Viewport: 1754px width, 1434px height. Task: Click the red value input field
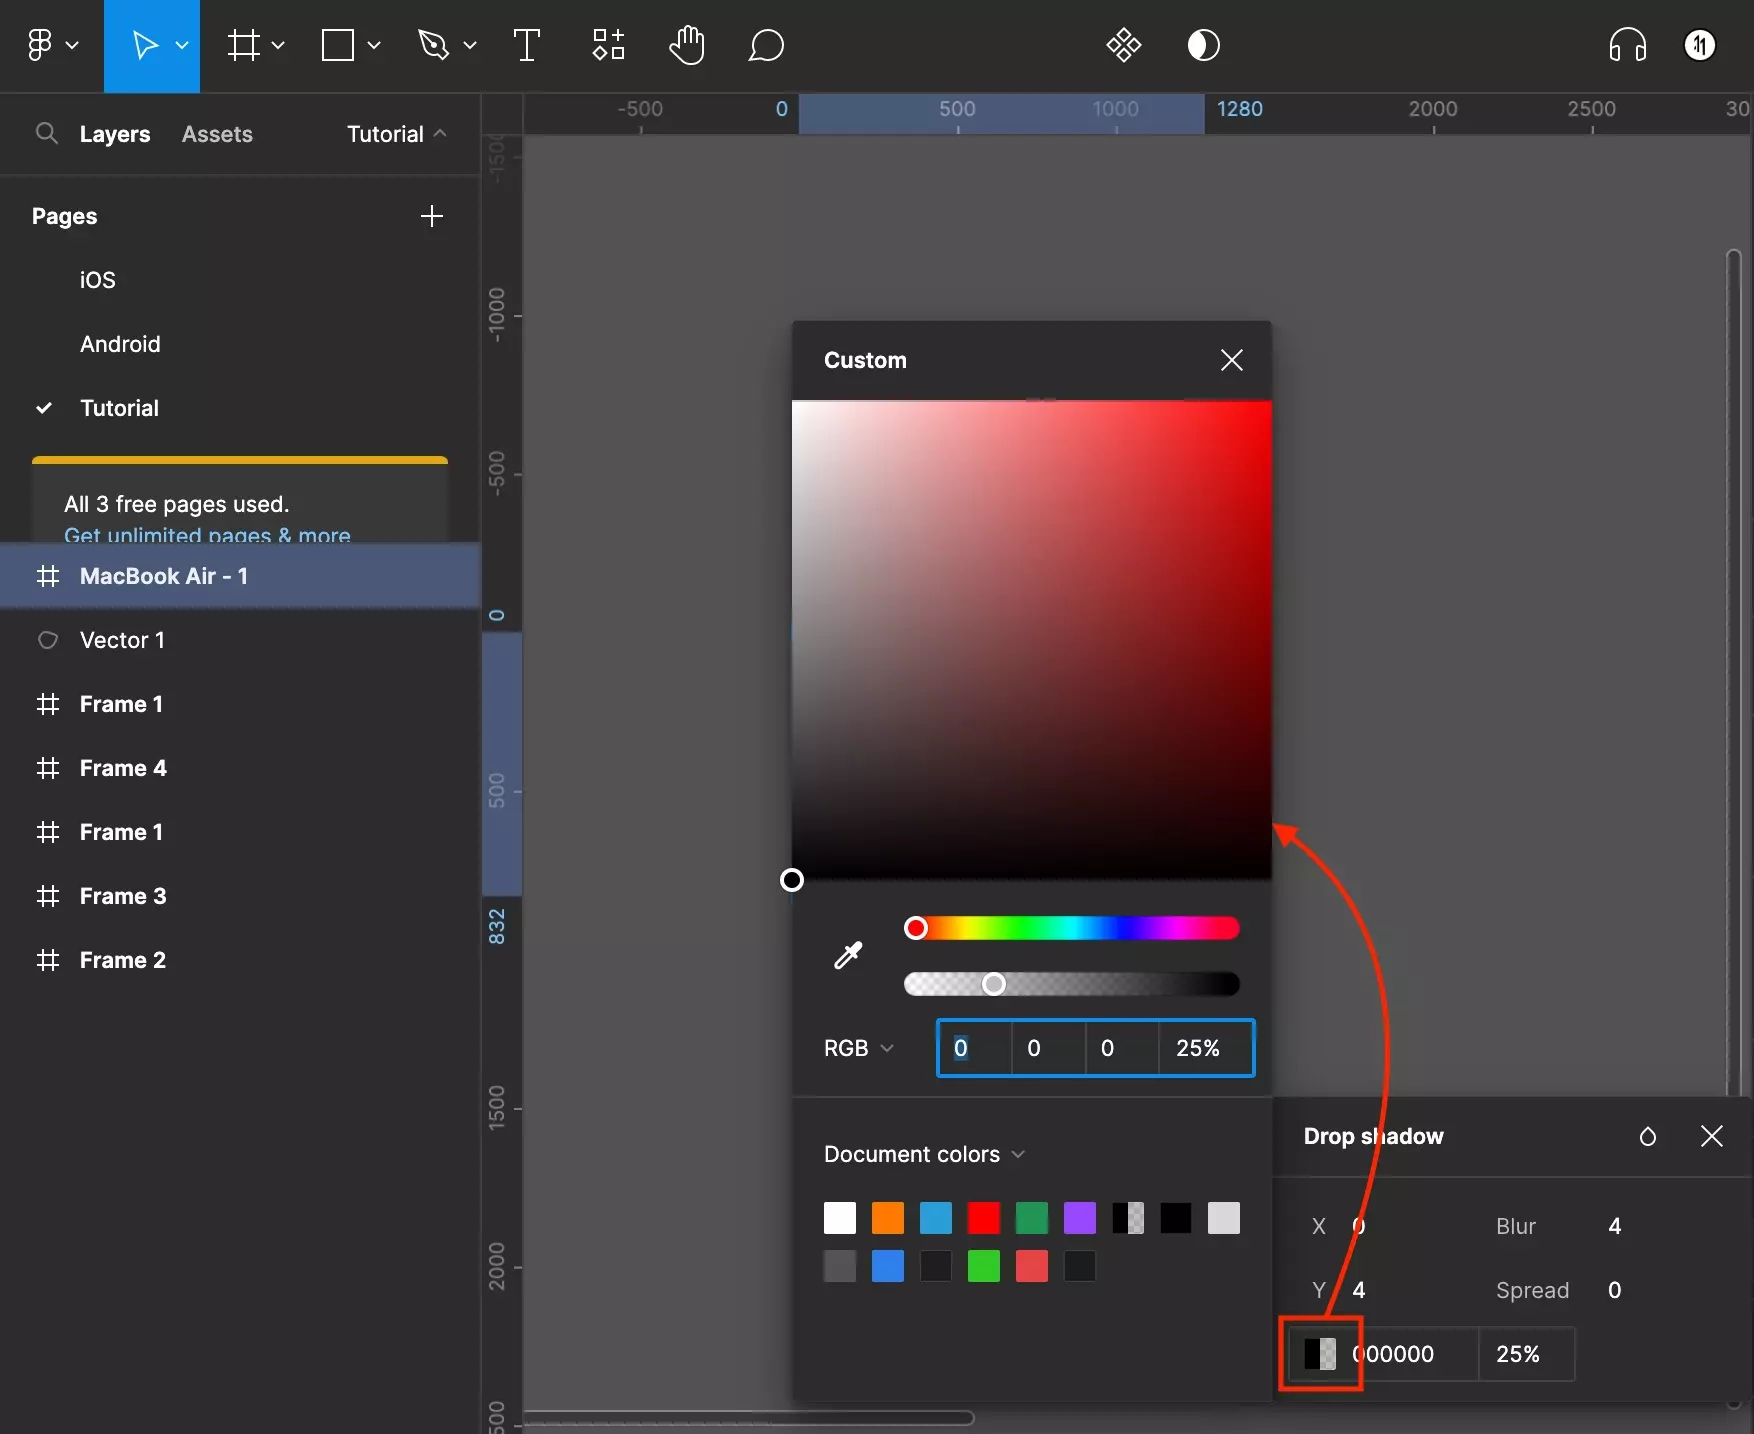(x=975, y=1048)
